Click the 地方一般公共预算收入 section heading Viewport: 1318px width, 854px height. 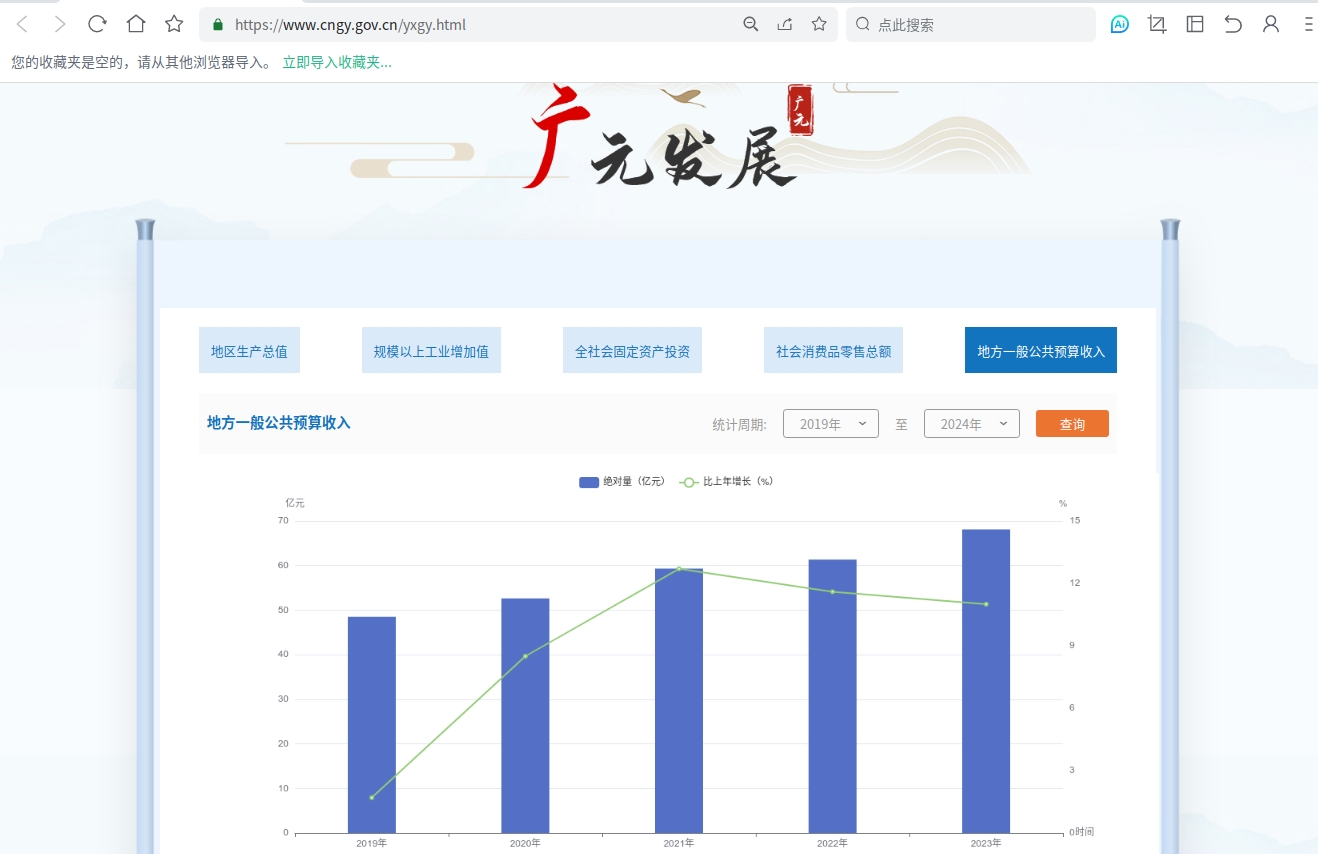point(279,423)
